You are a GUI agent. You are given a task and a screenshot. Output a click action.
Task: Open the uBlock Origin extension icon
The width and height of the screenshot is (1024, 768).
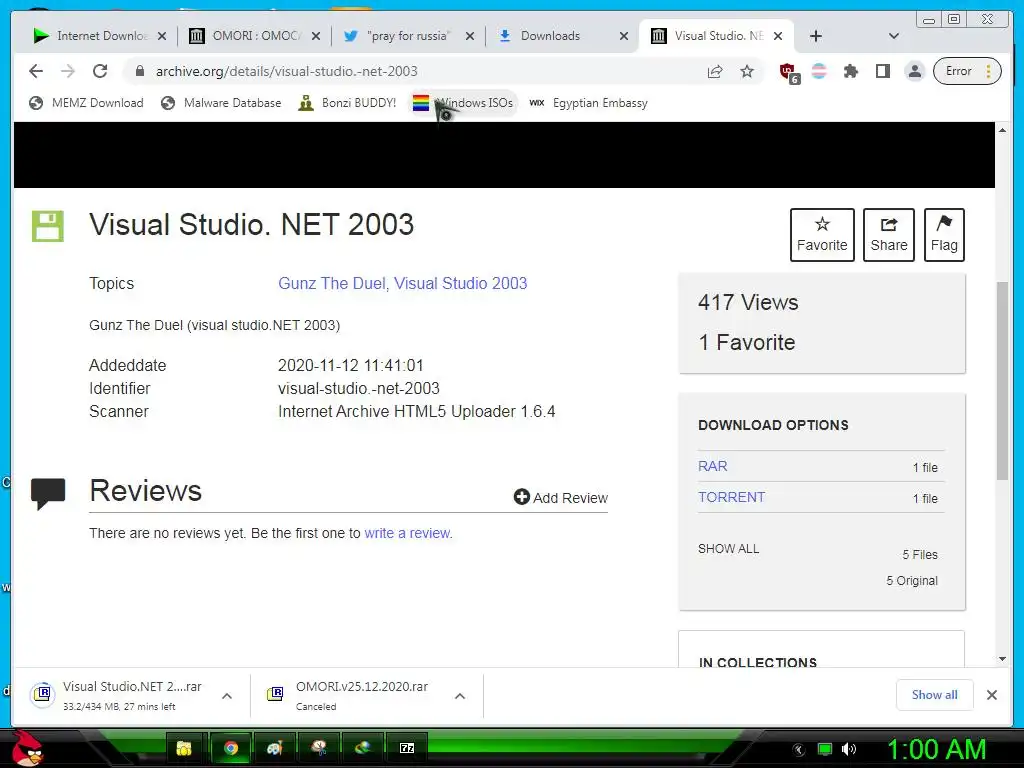pyautogui.click(x=788, y=72)
